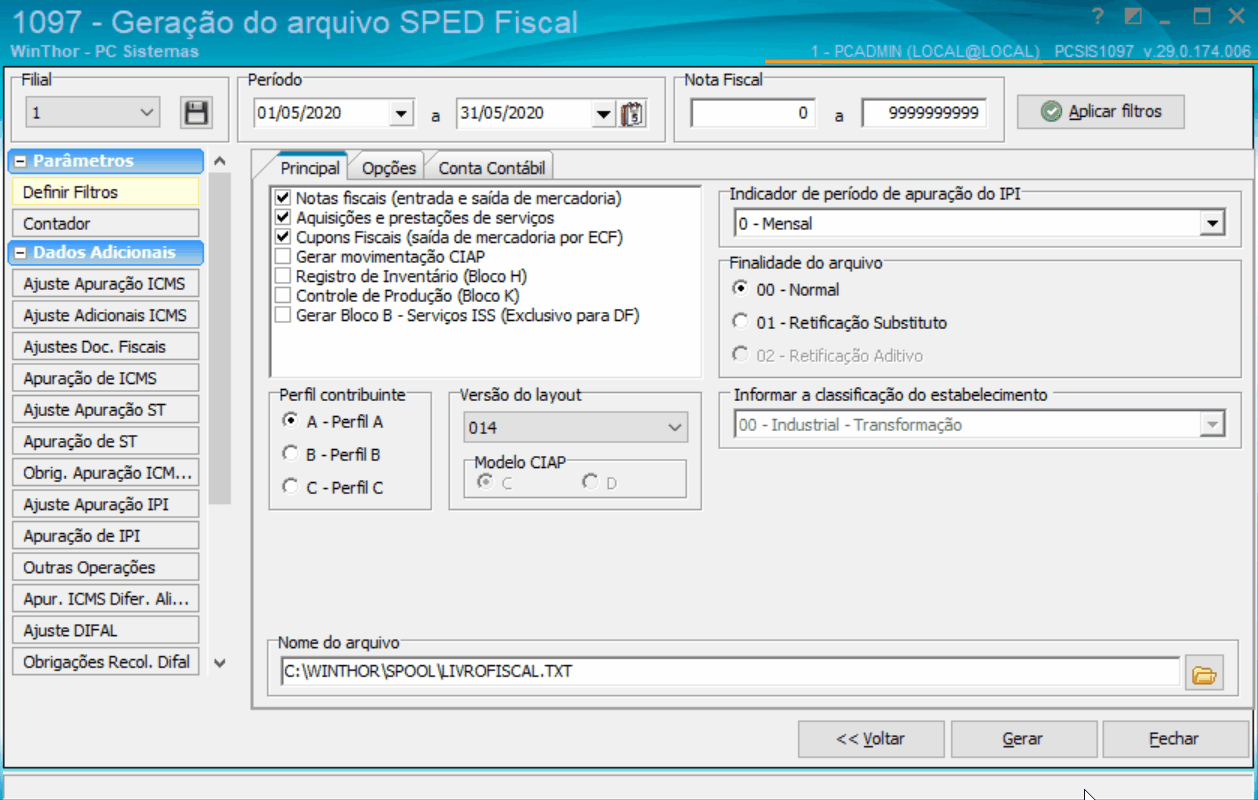Select radio A - Perfil A
1258x800 pixels.
(x=290, y=421)
